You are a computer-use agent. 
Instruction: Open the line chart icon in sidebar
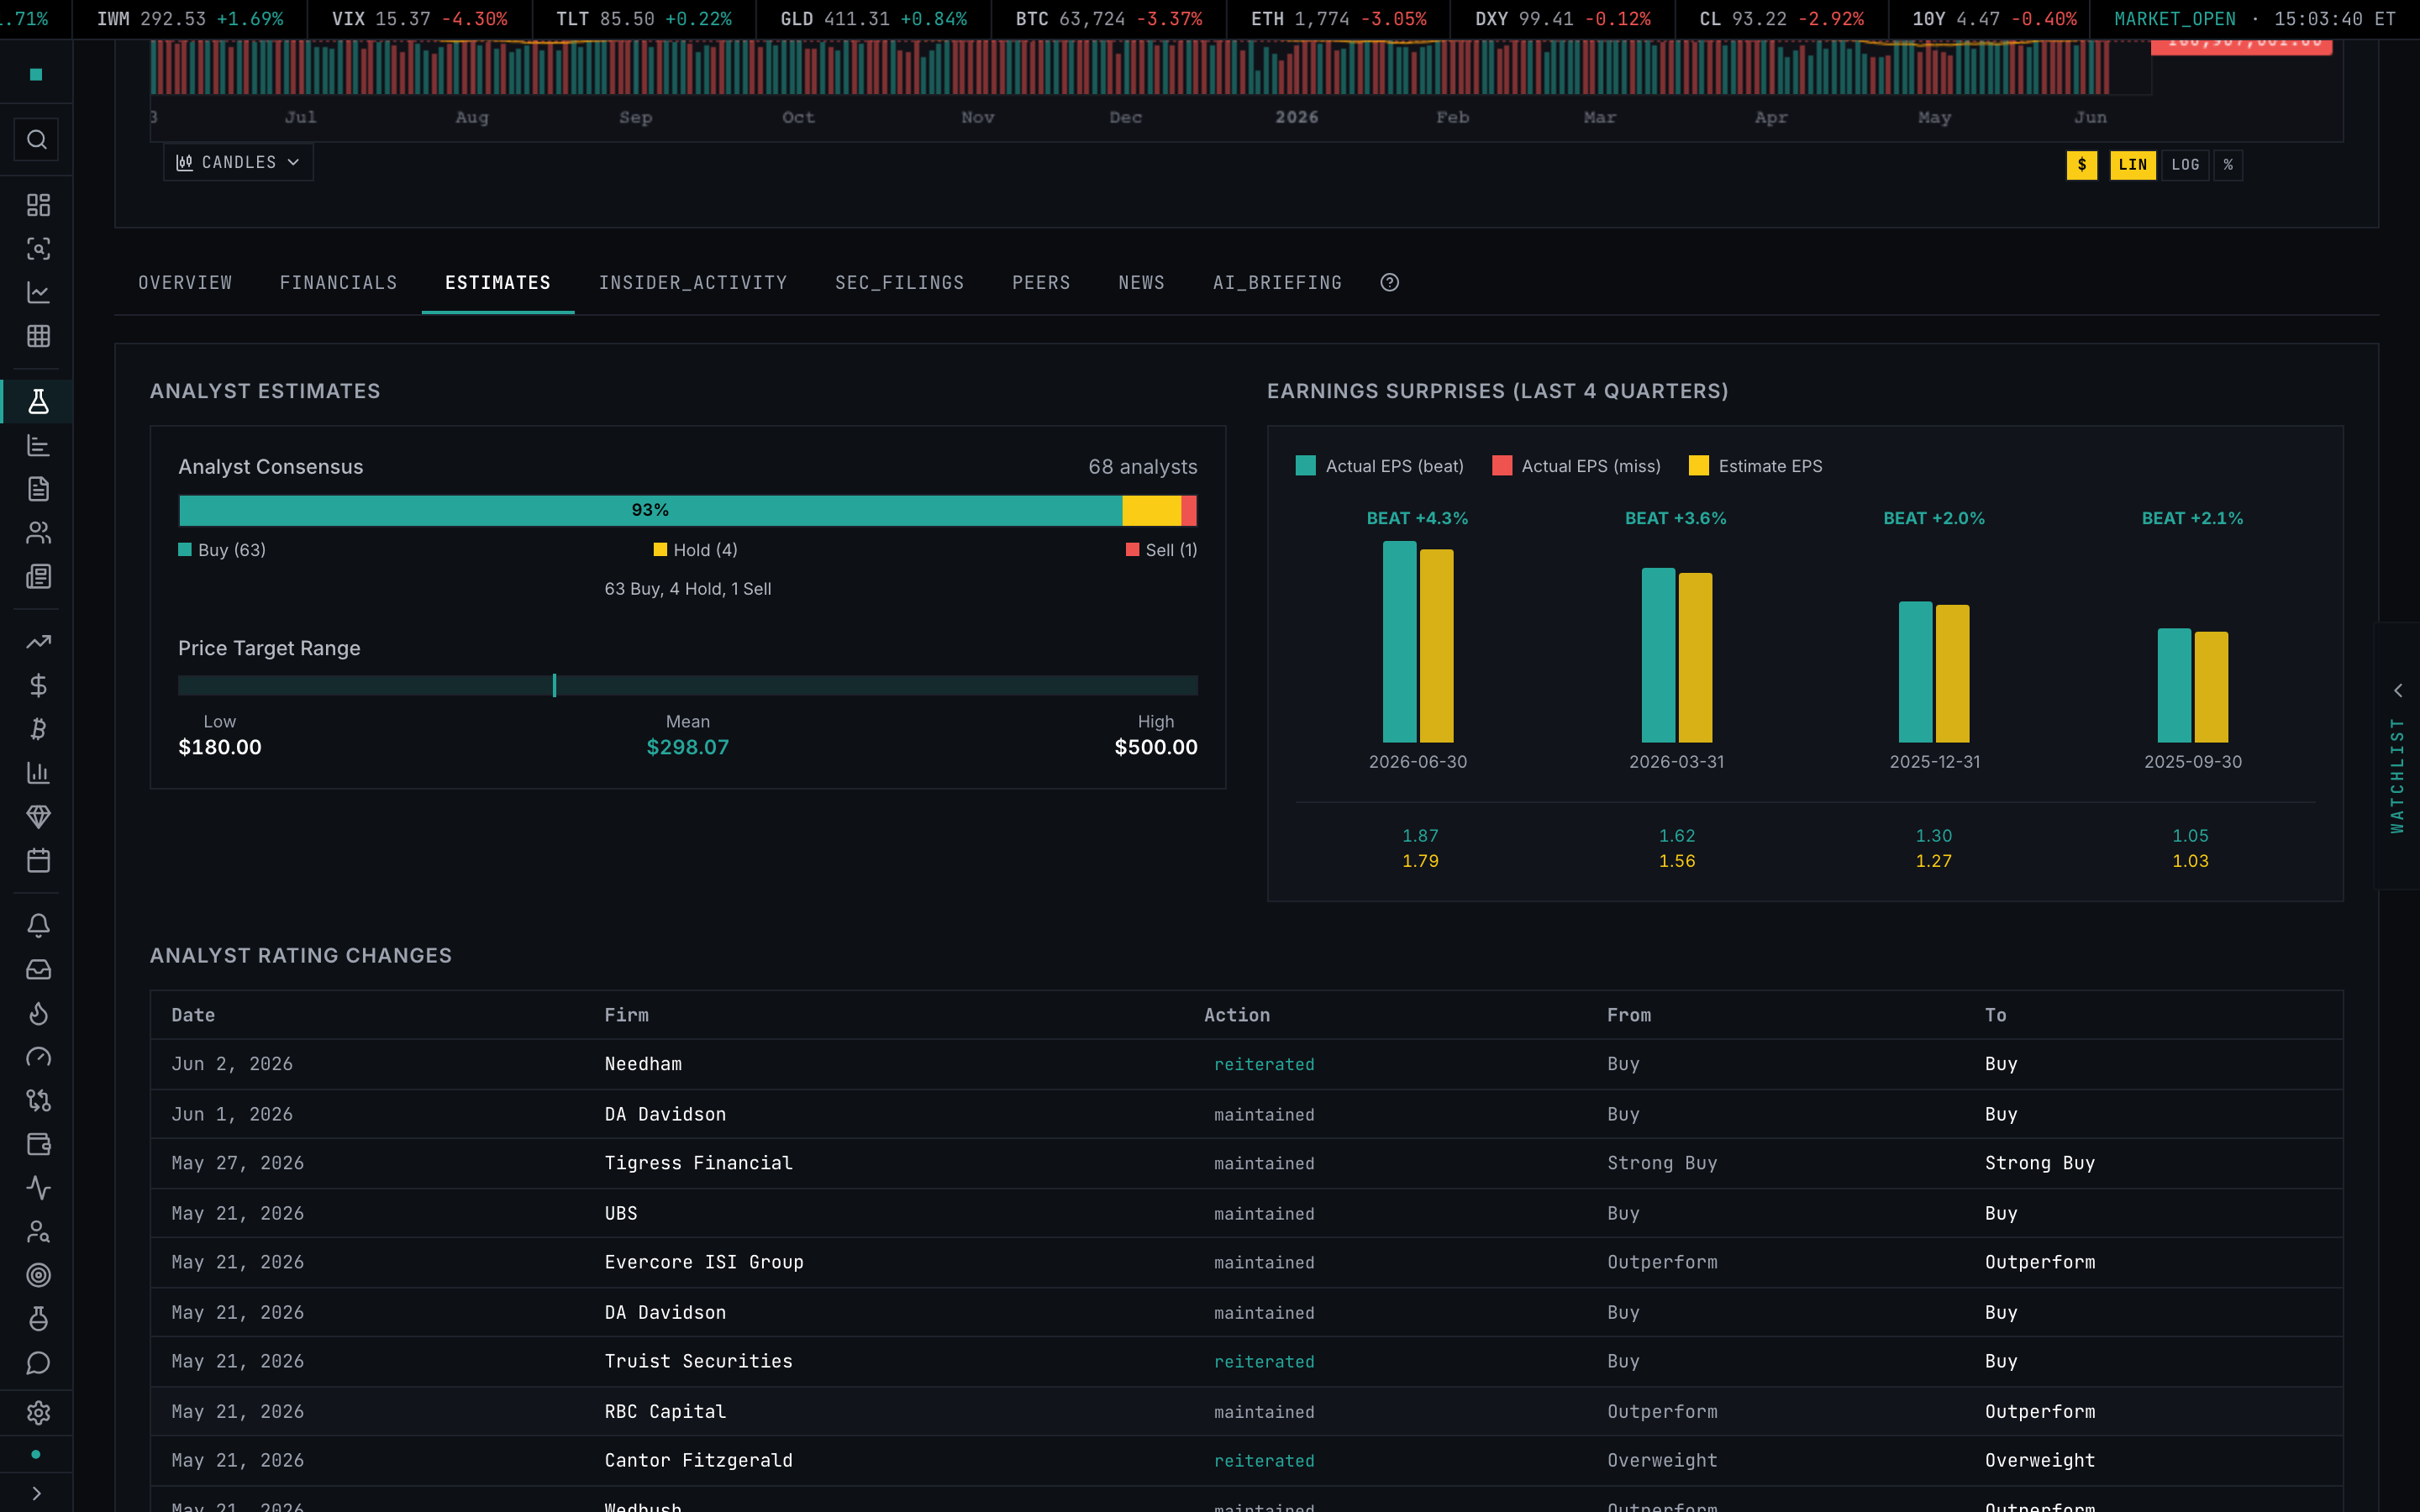(38, 293)
